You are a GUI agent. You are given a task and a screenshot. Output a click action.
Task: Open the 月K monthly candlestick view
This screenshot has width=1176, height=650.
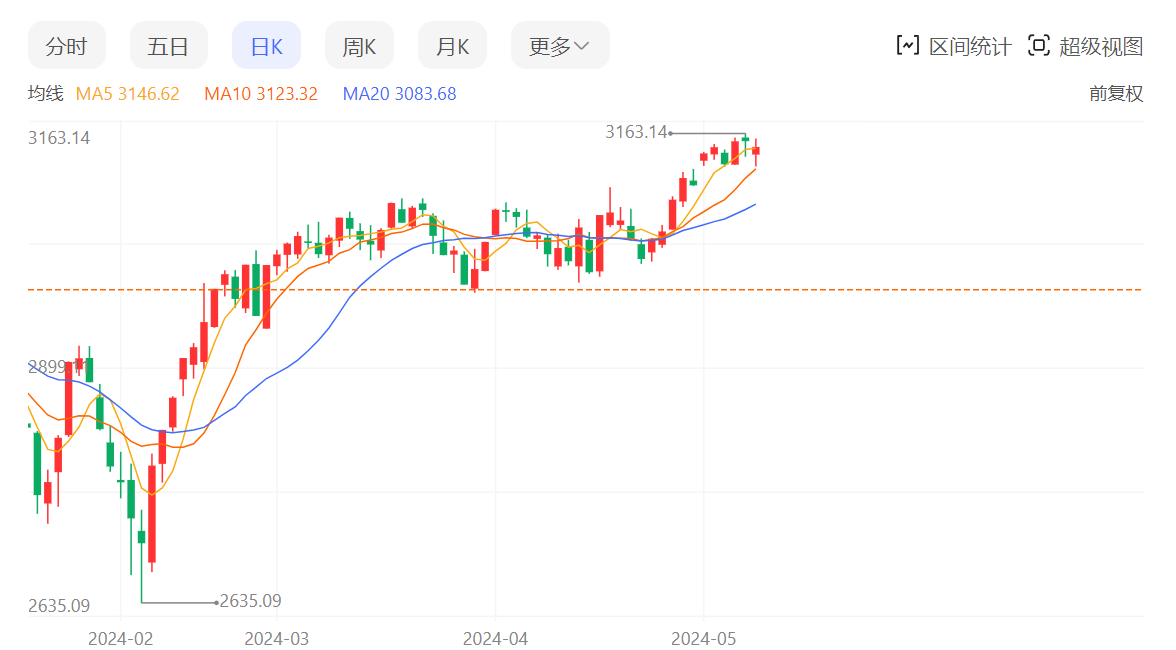[x=452, y=46]
